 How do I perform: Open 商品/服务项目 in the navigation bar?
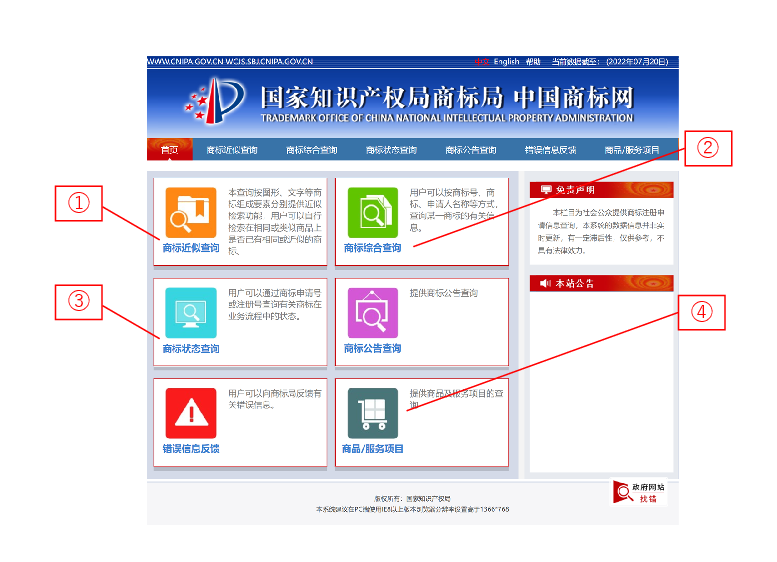[632, 150]
